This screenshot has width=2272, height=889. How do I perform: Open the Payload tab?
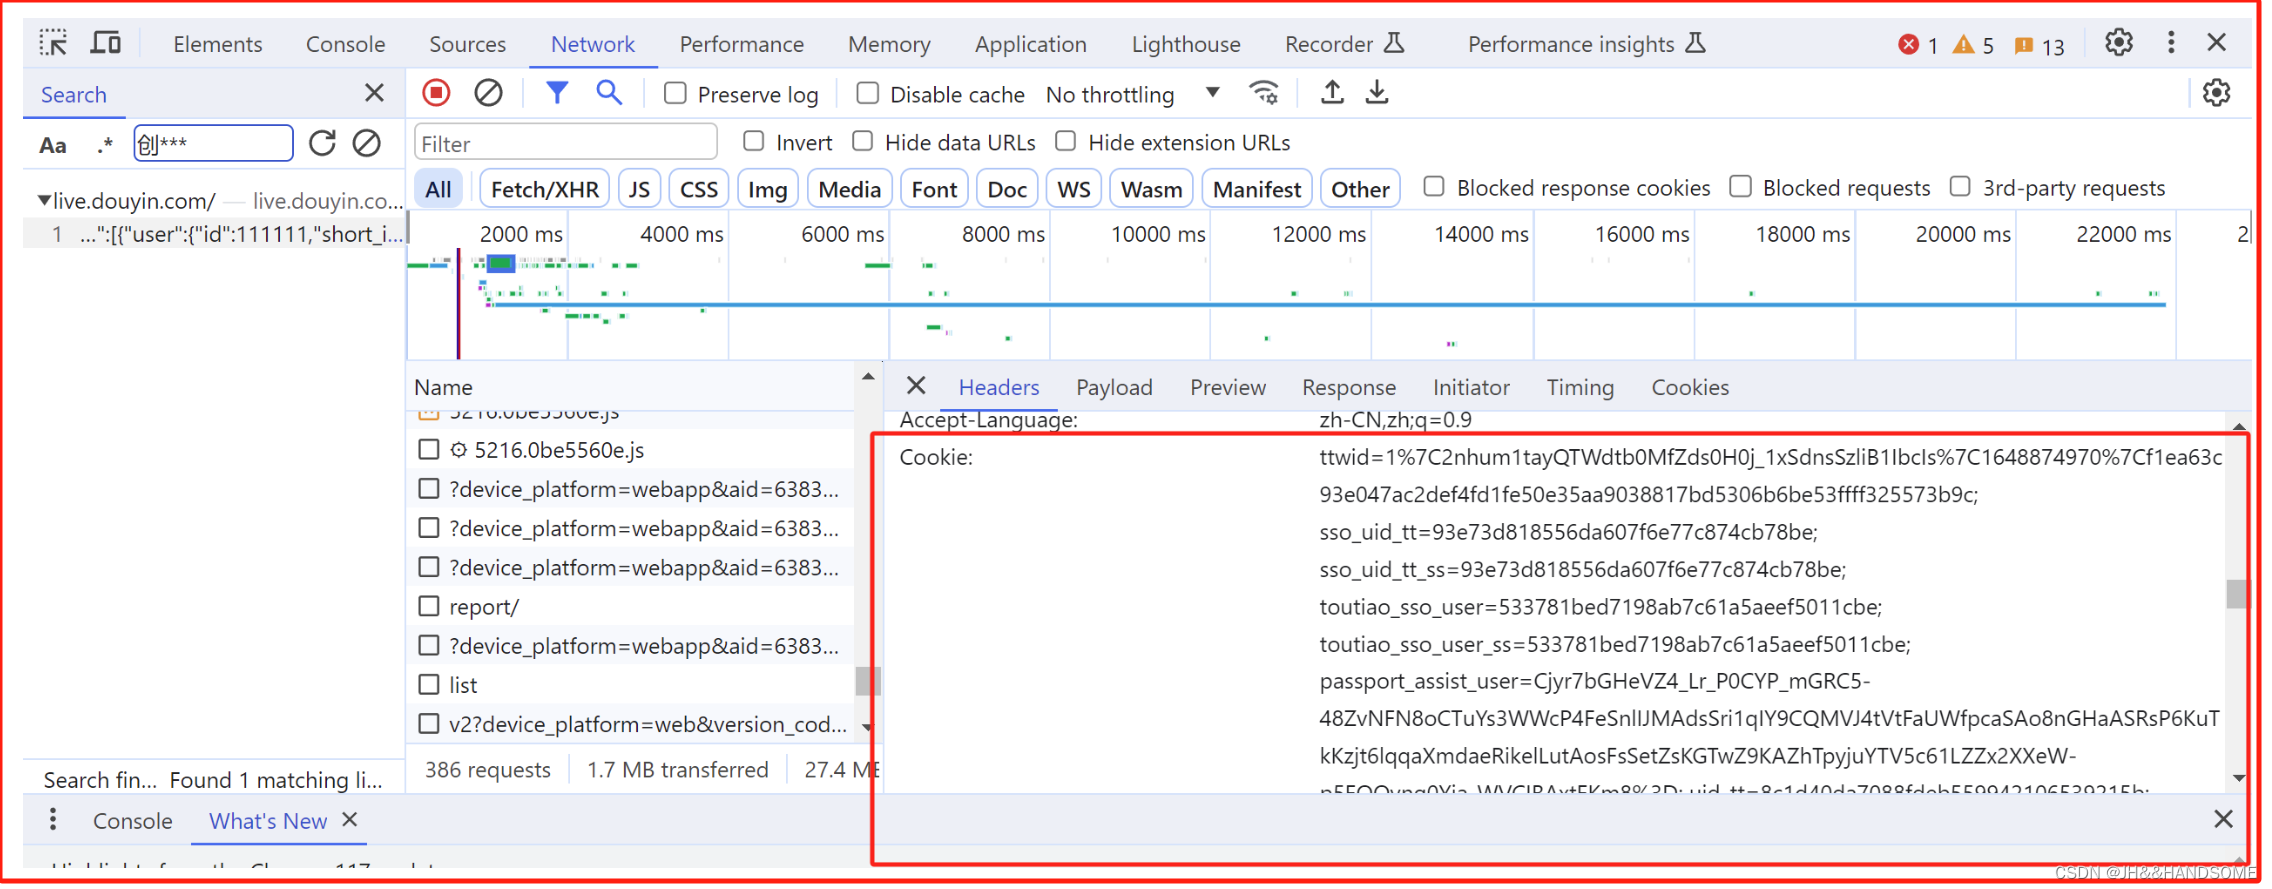(1114, 387)
